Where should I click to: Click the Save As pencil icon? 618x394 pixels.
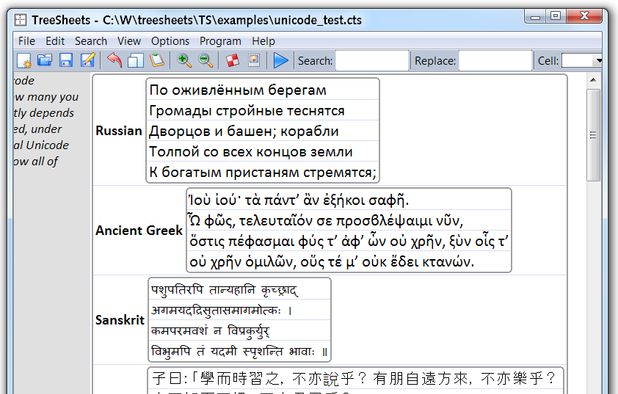(87, 61)
